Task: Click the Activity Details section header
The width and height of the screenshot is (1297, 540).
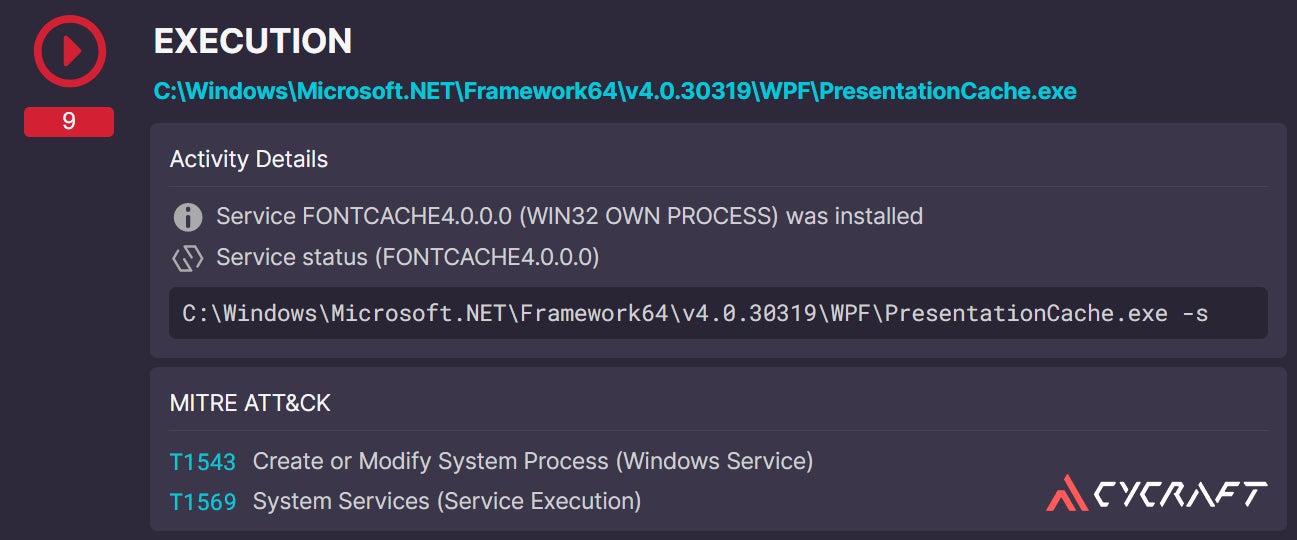Action: click(249, 159)
